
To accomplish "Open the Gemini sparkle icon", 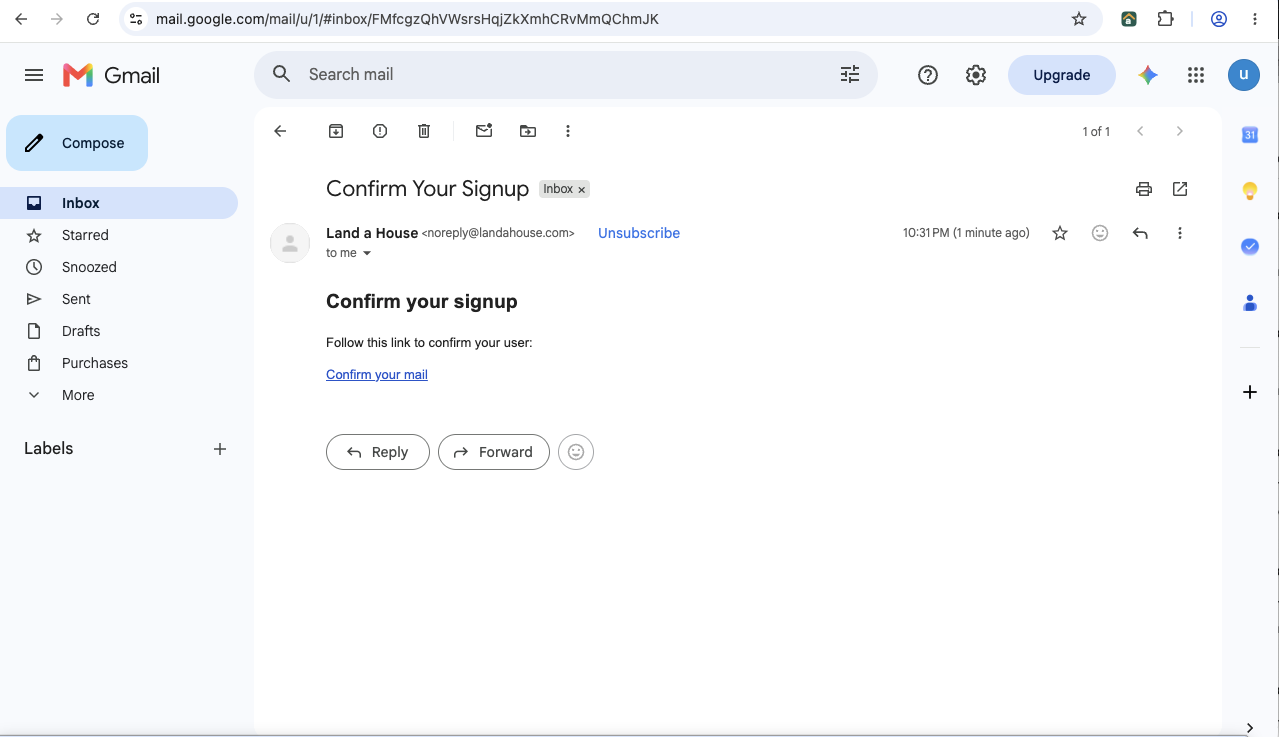I will click(1148, 75).
